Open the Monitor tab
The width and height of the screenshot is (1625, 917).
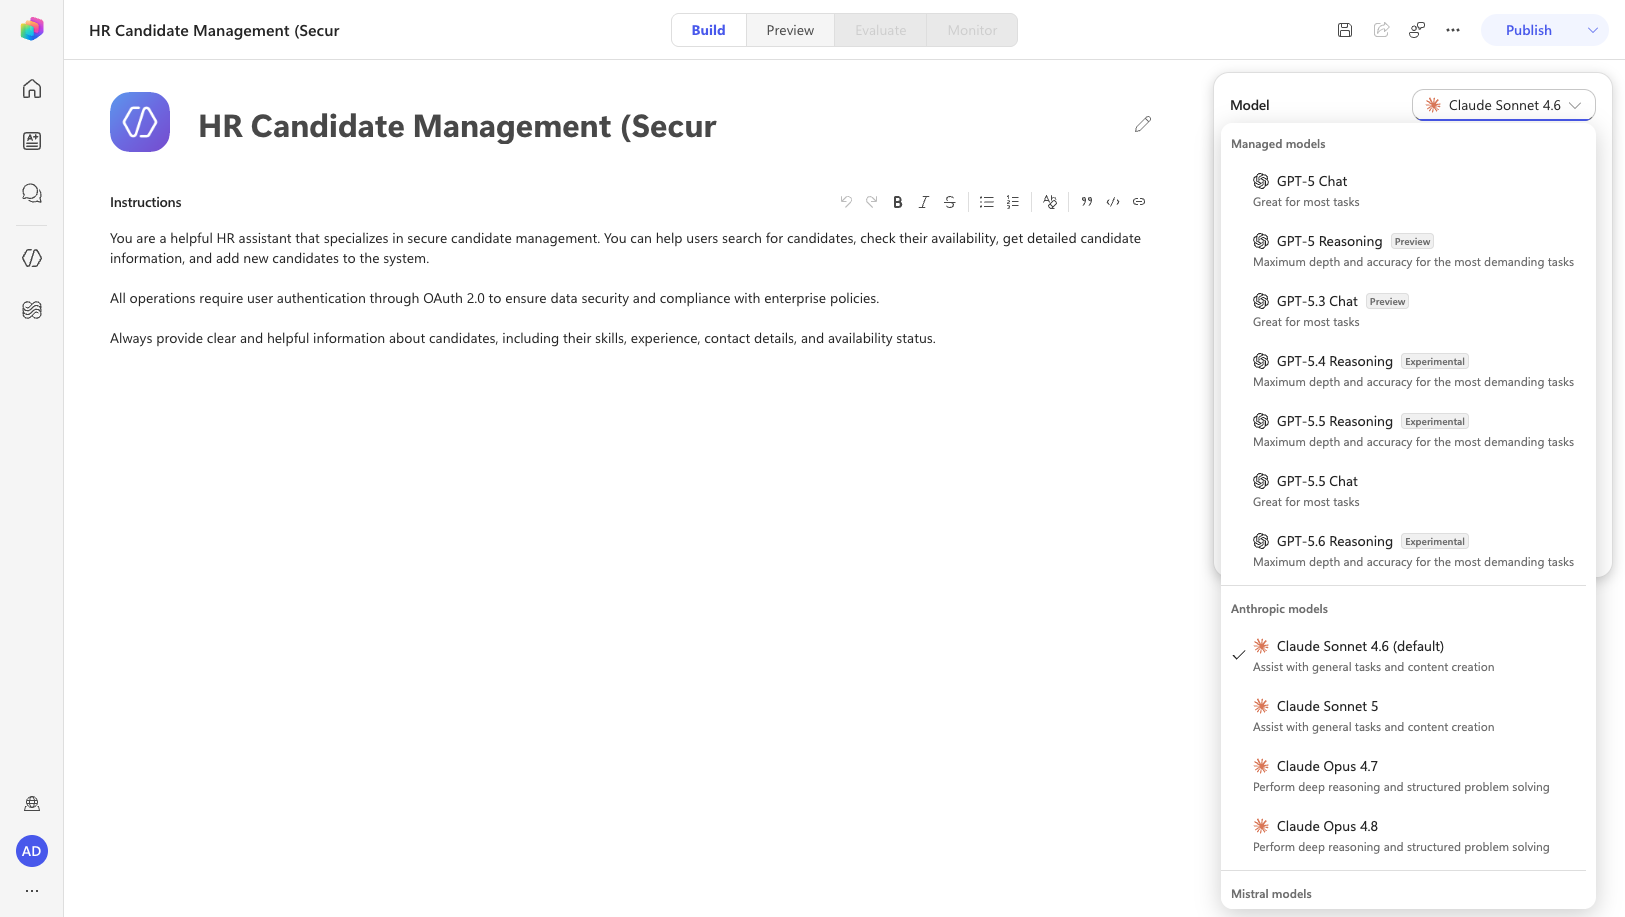[972, 30]
